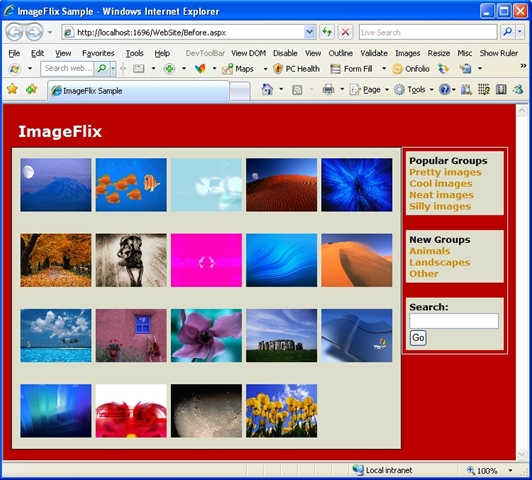
Task: Click the Maps toolbar button
Action: tap(238, 69)
